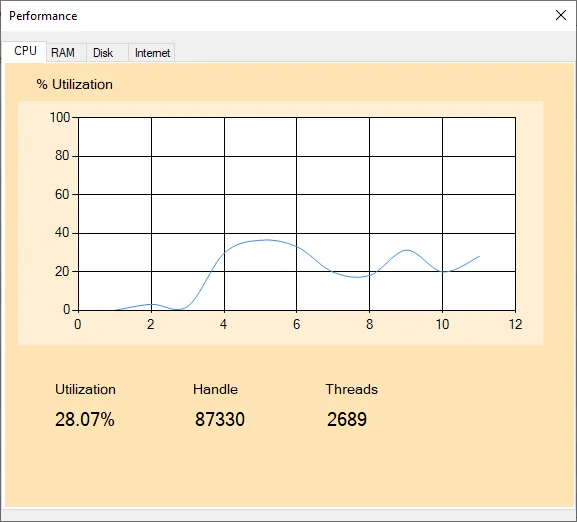Click the Performance window title
The image size is (577, 522).
[43, 16]
